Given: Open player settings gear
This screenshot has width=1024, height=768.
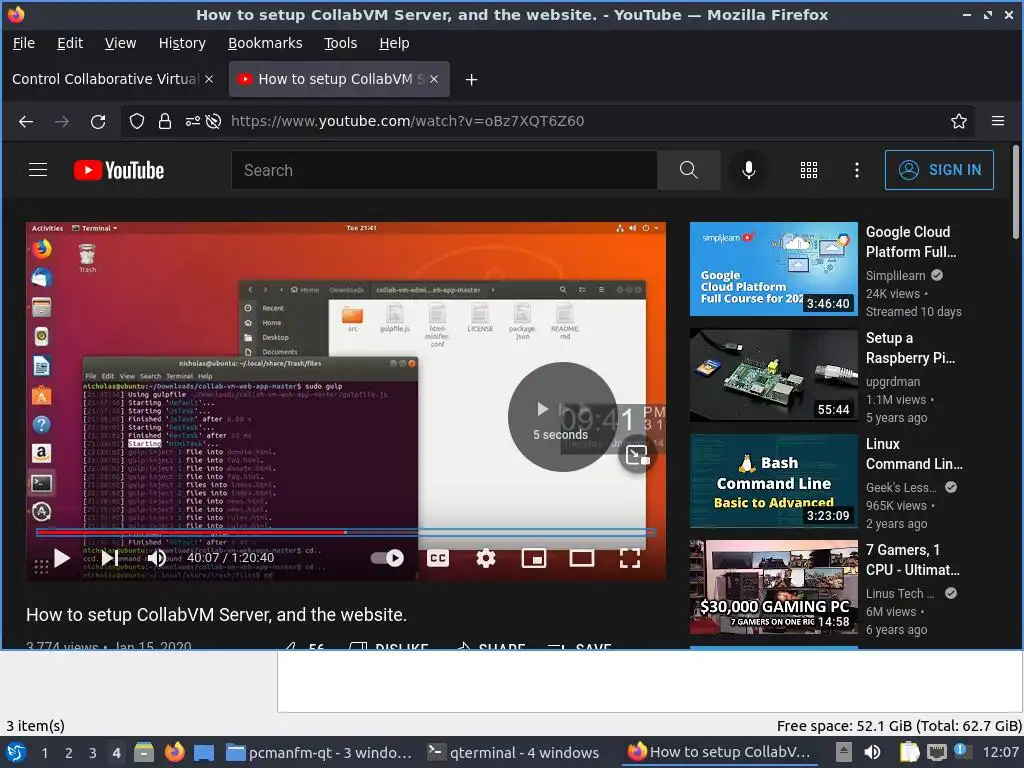Looking at the screenshot, I should coord(485,558).
